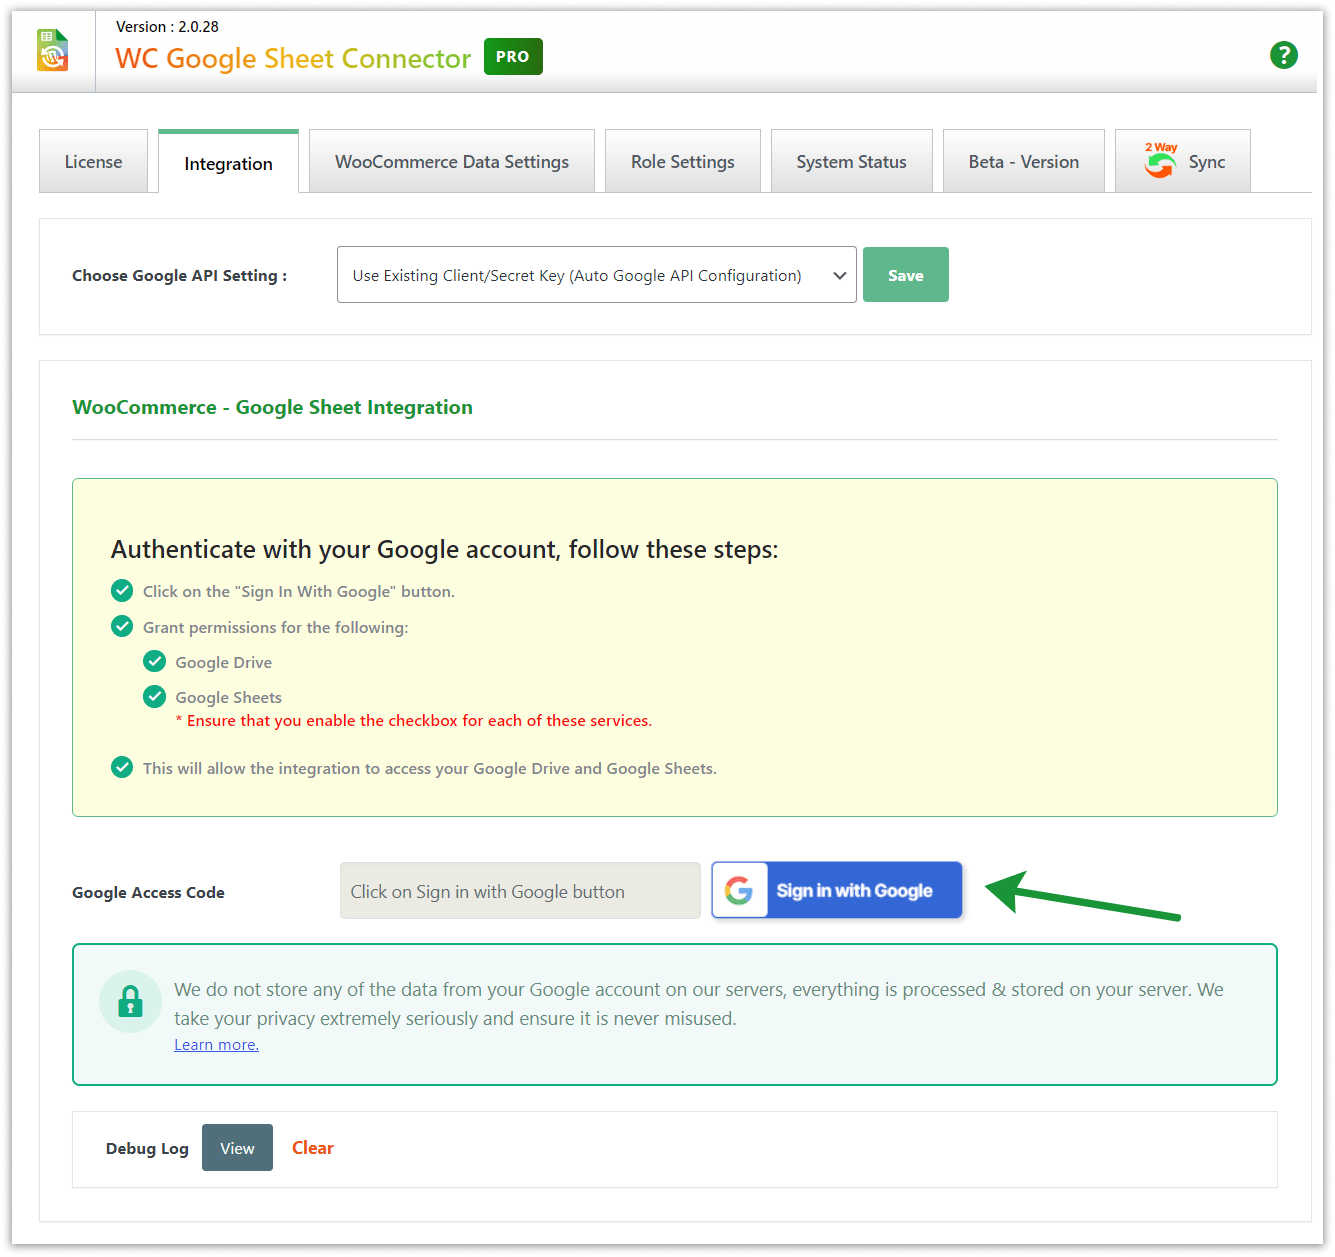Open the Choose Google API Setting dropdown
Image resolution: width=1335 pixels, height=1257 pixels.
(596, 274)
